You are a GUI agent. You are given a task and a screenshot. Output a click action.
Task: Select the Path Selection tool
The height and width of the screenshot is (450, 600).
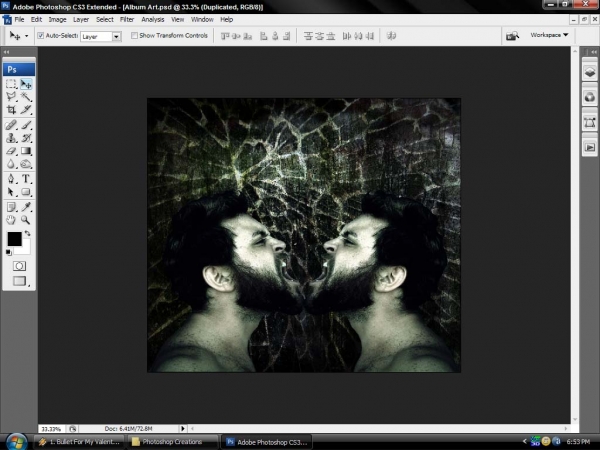click(11, 192)
